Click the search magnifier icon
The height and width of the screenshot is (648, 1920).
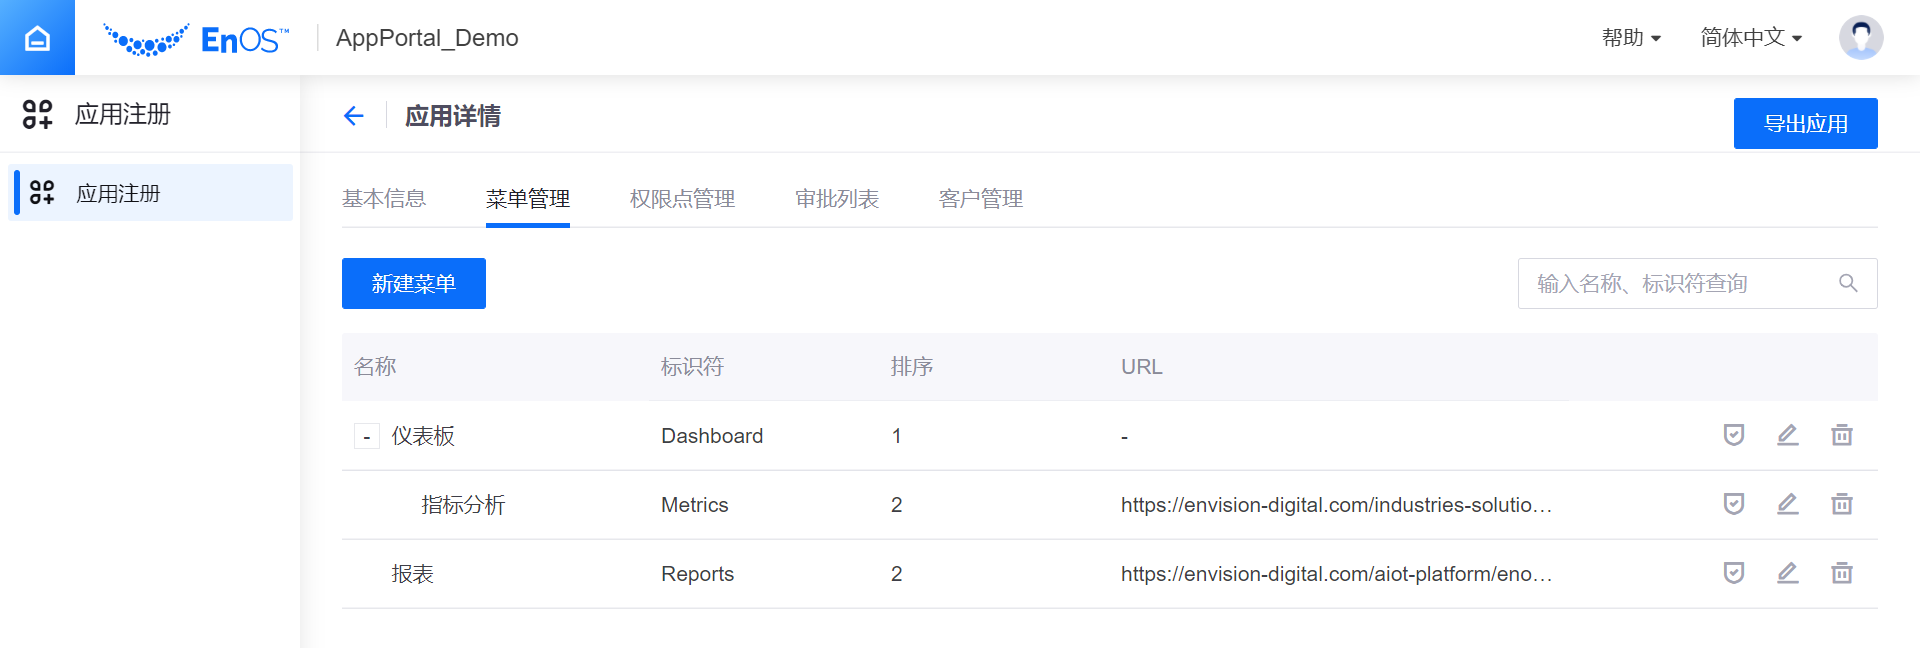click(1848, 284)
